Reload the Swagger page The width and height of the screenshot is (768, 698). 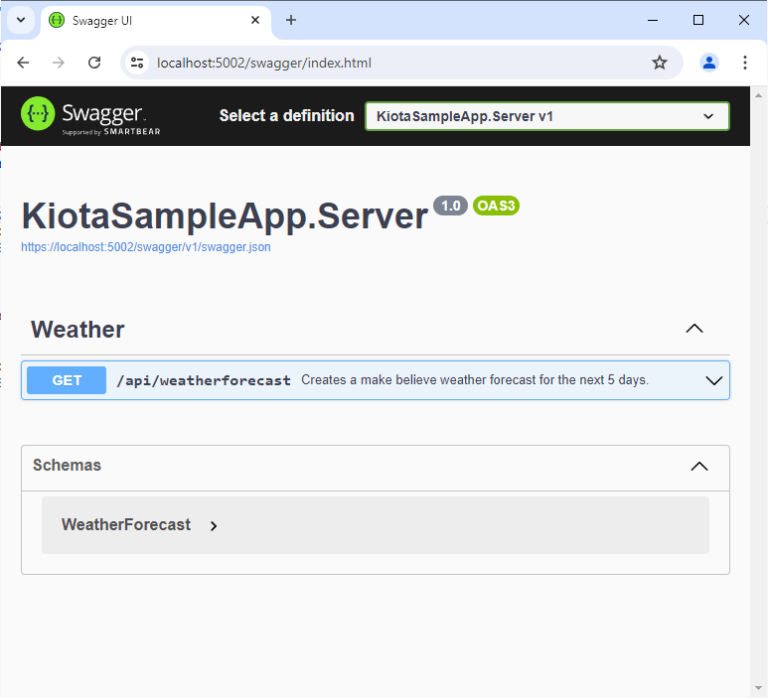[x=94, y=63]
